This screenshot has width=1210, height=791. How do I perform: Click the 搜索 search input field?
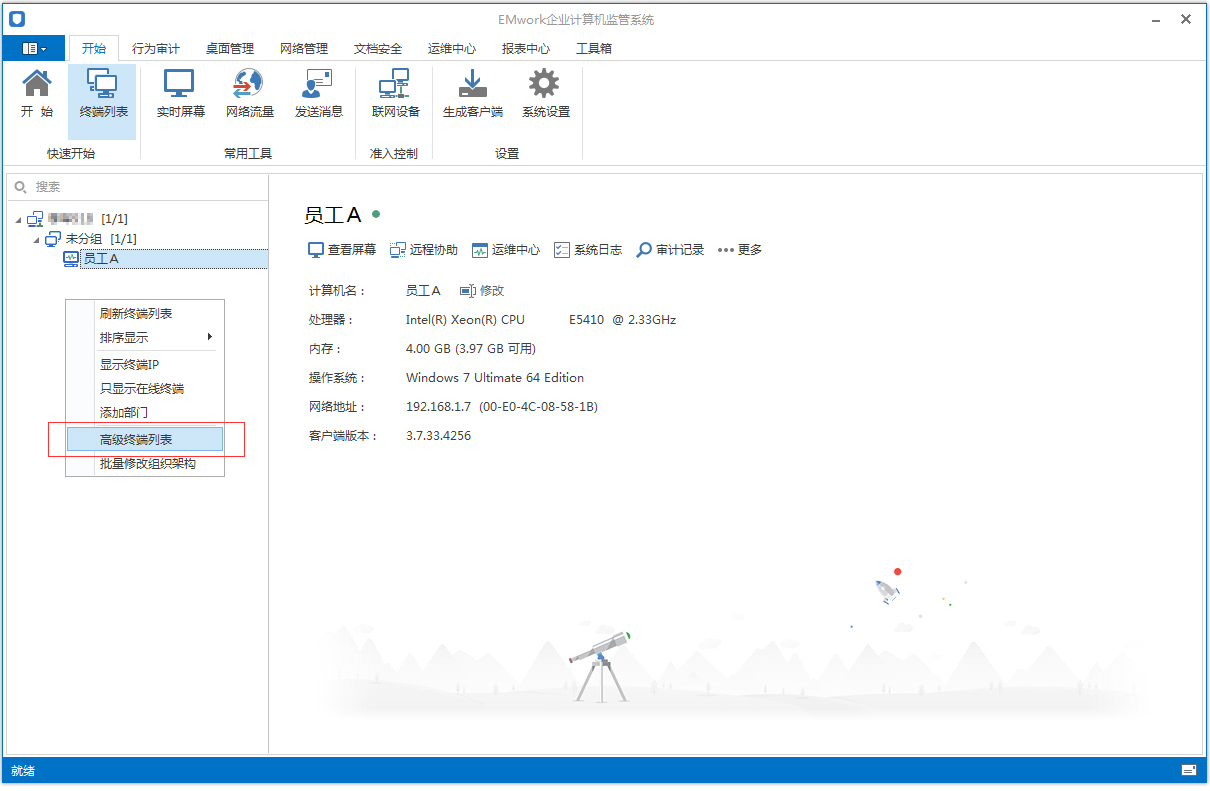(x=138, y=187)
